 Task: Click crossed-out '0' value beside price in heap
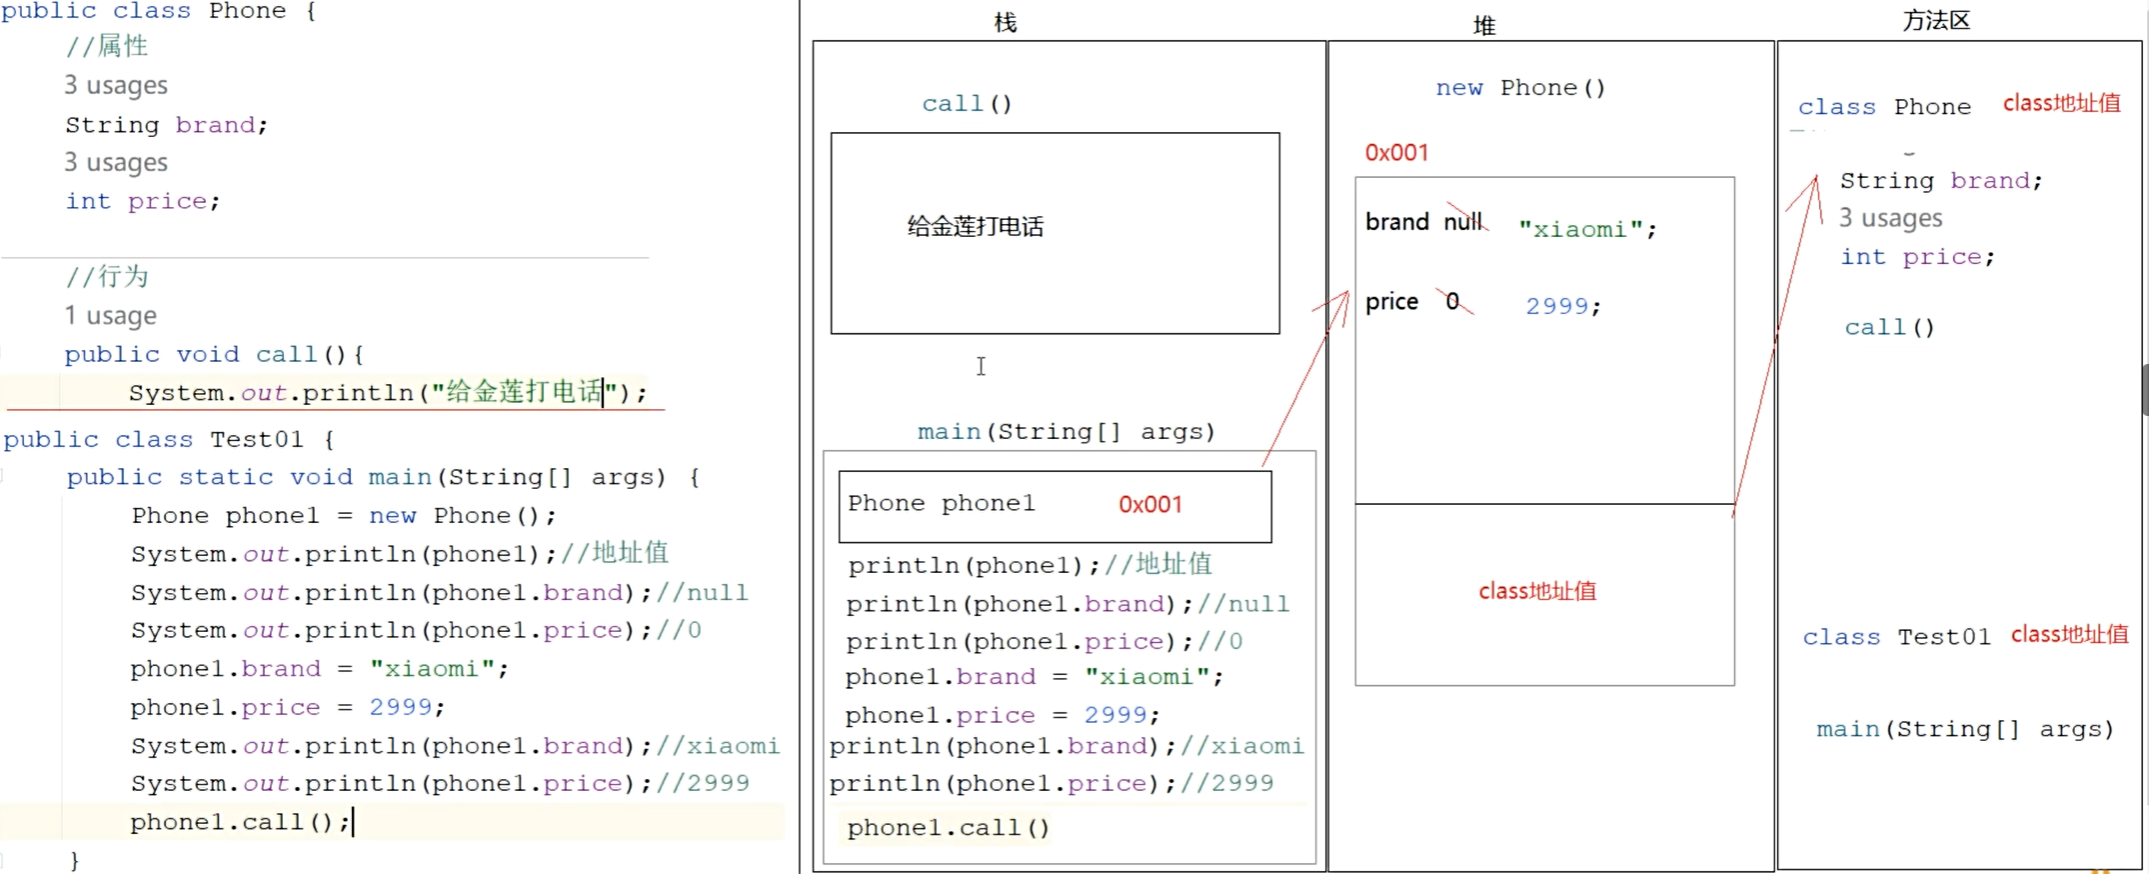pos(1453,301)
